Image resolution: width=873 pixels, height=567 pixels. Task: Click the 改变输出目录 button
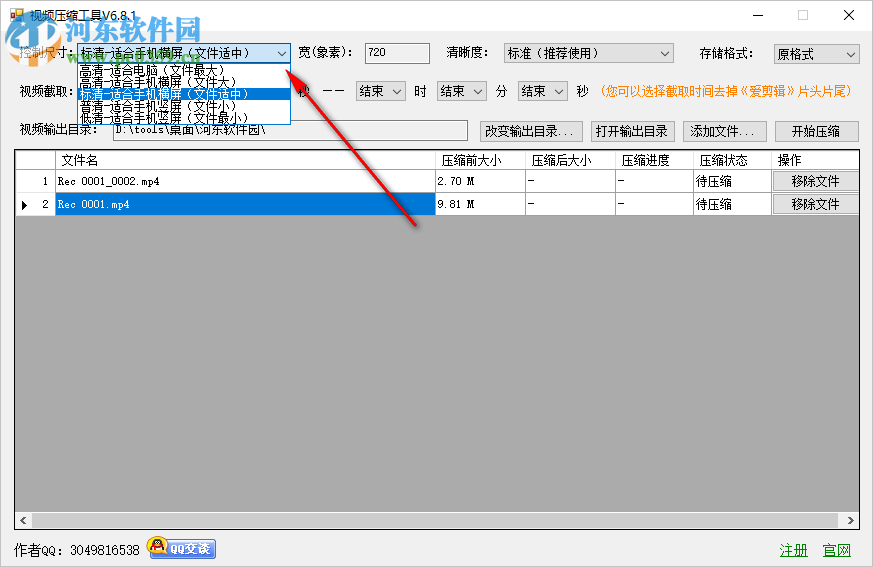531,131
